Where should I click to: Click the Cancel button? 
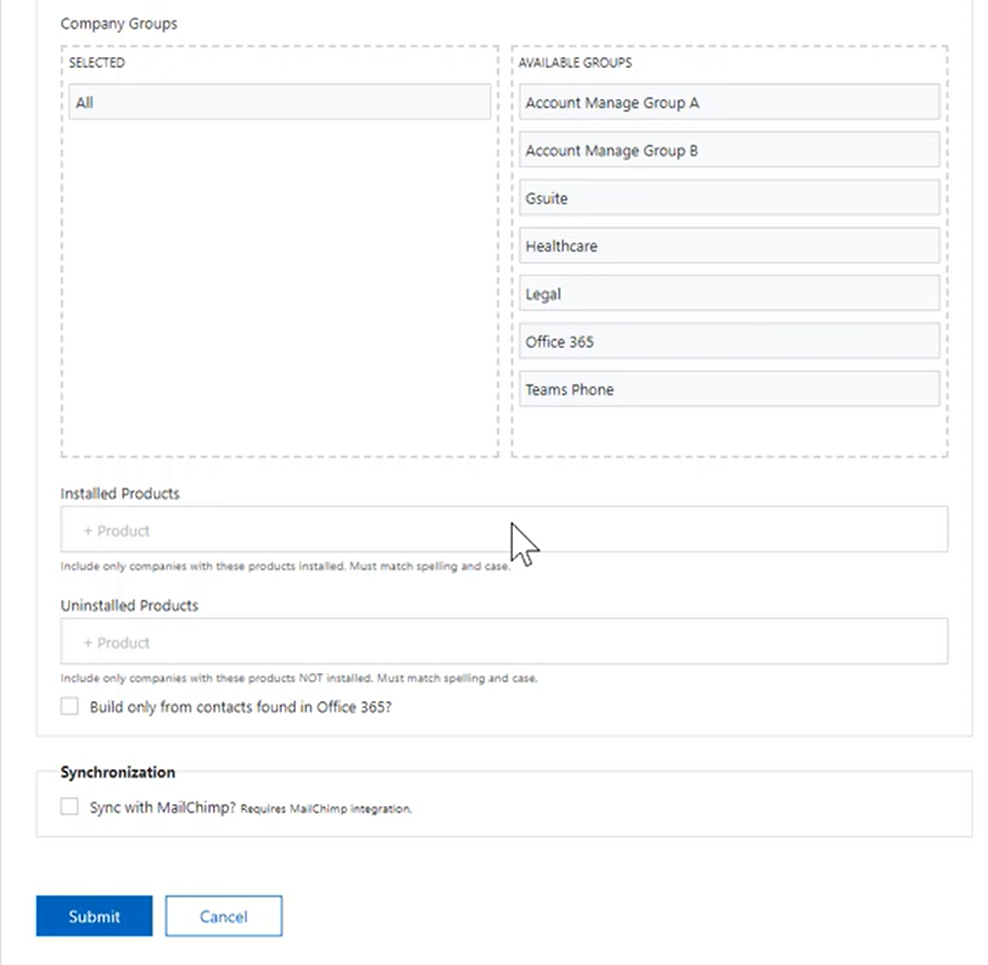[x=224, y=915]
